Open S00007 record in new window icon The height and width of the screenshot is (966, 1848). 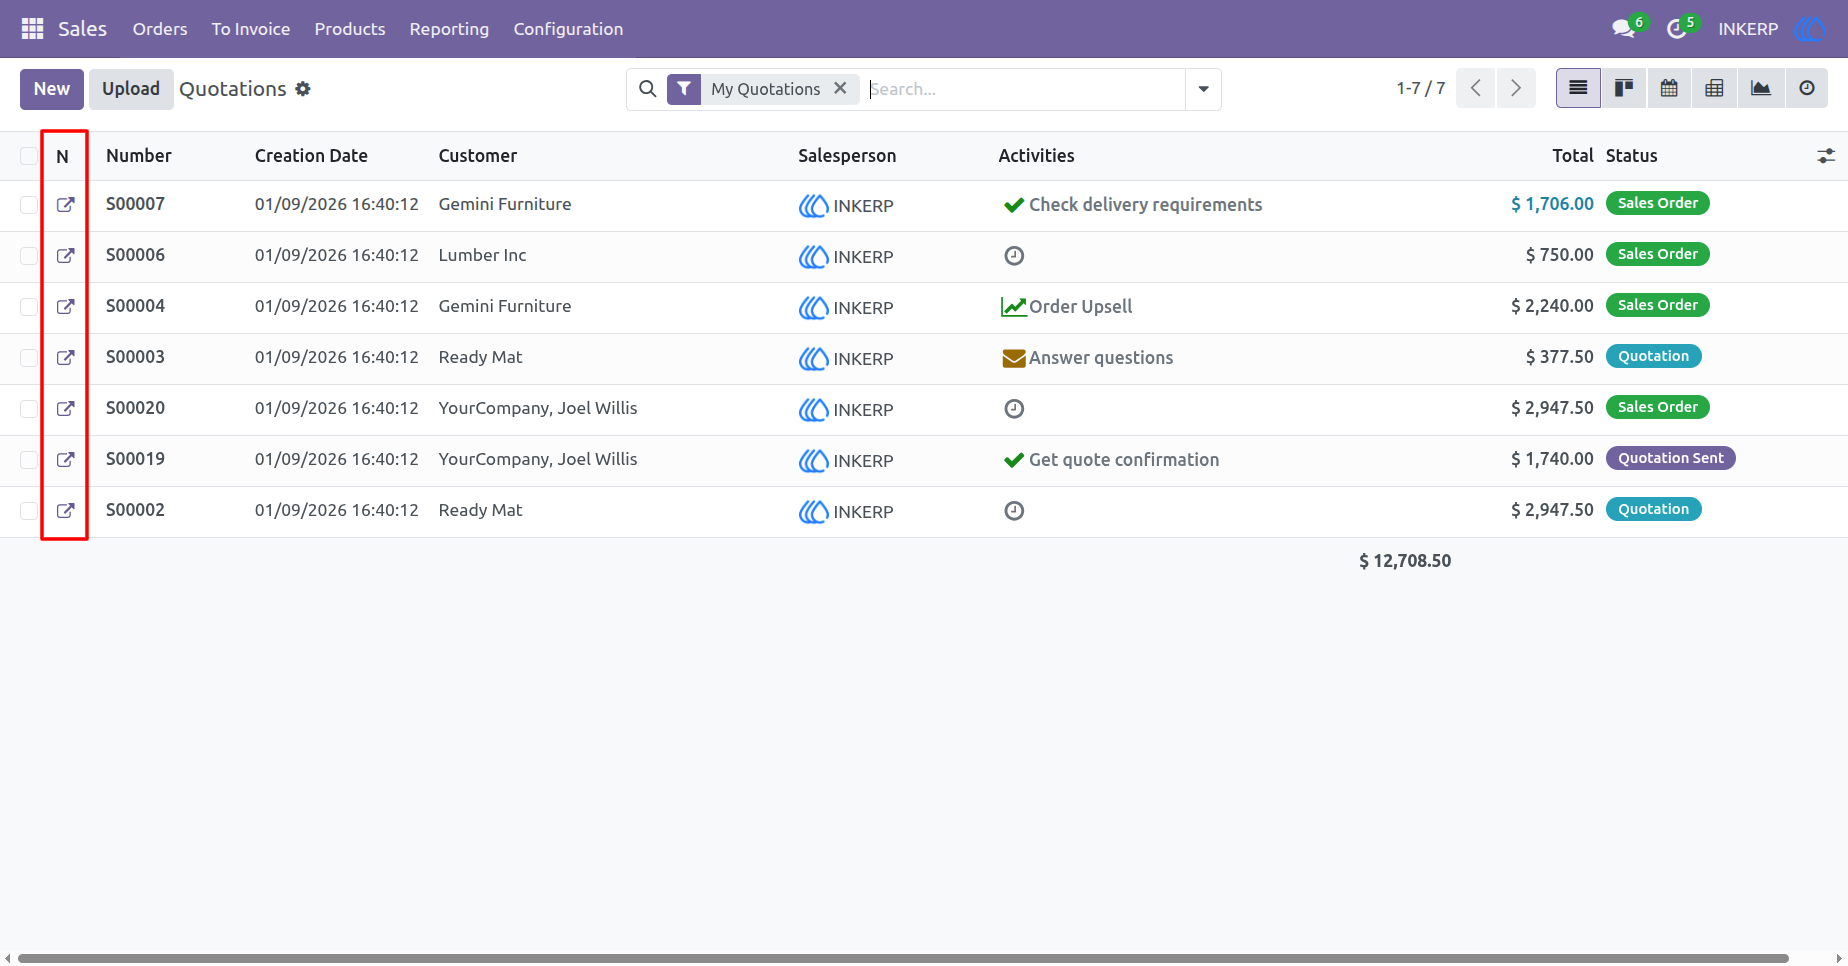click(x=65, y=204)
